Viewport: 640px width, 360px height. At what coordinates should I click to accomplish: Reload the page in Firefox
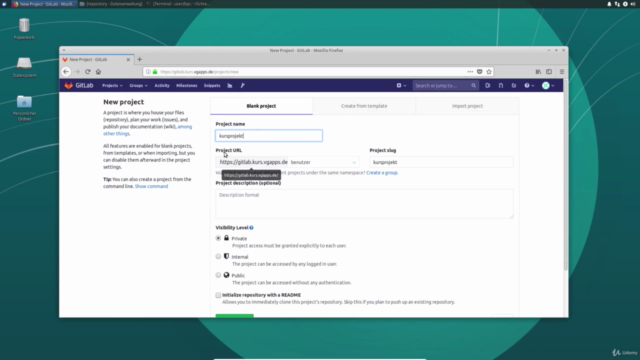tap(87, 71)
